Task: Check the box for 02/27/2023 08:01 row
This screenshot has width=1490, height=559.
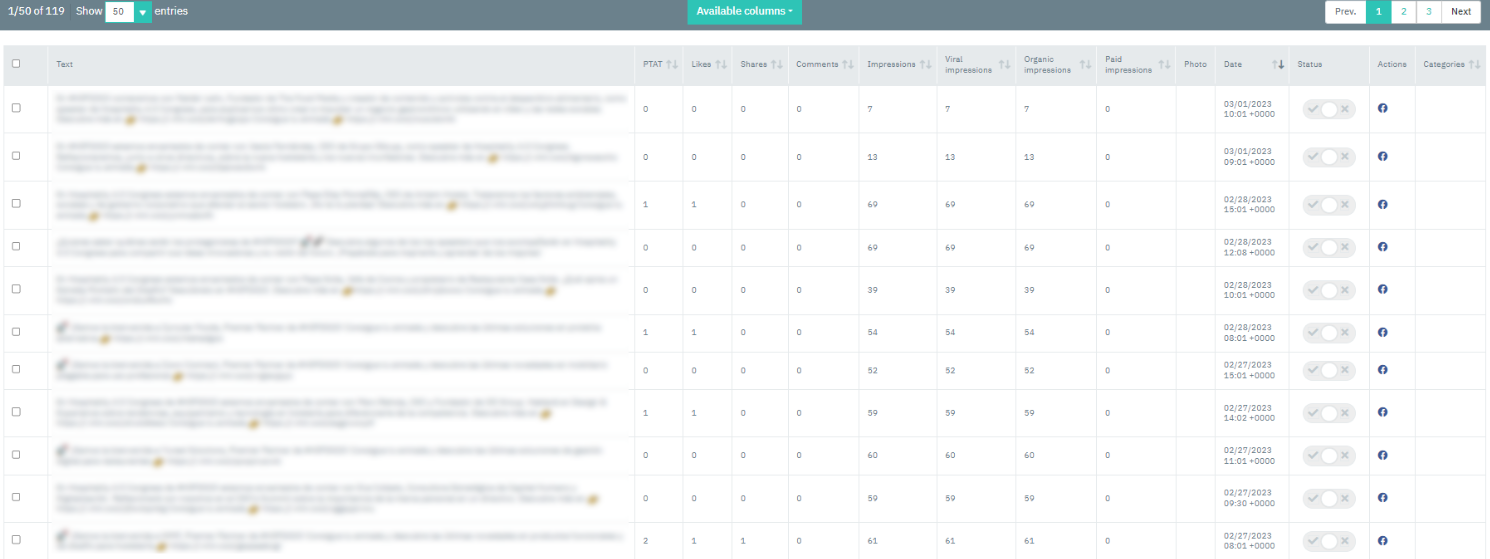Action: coord(16,540)
